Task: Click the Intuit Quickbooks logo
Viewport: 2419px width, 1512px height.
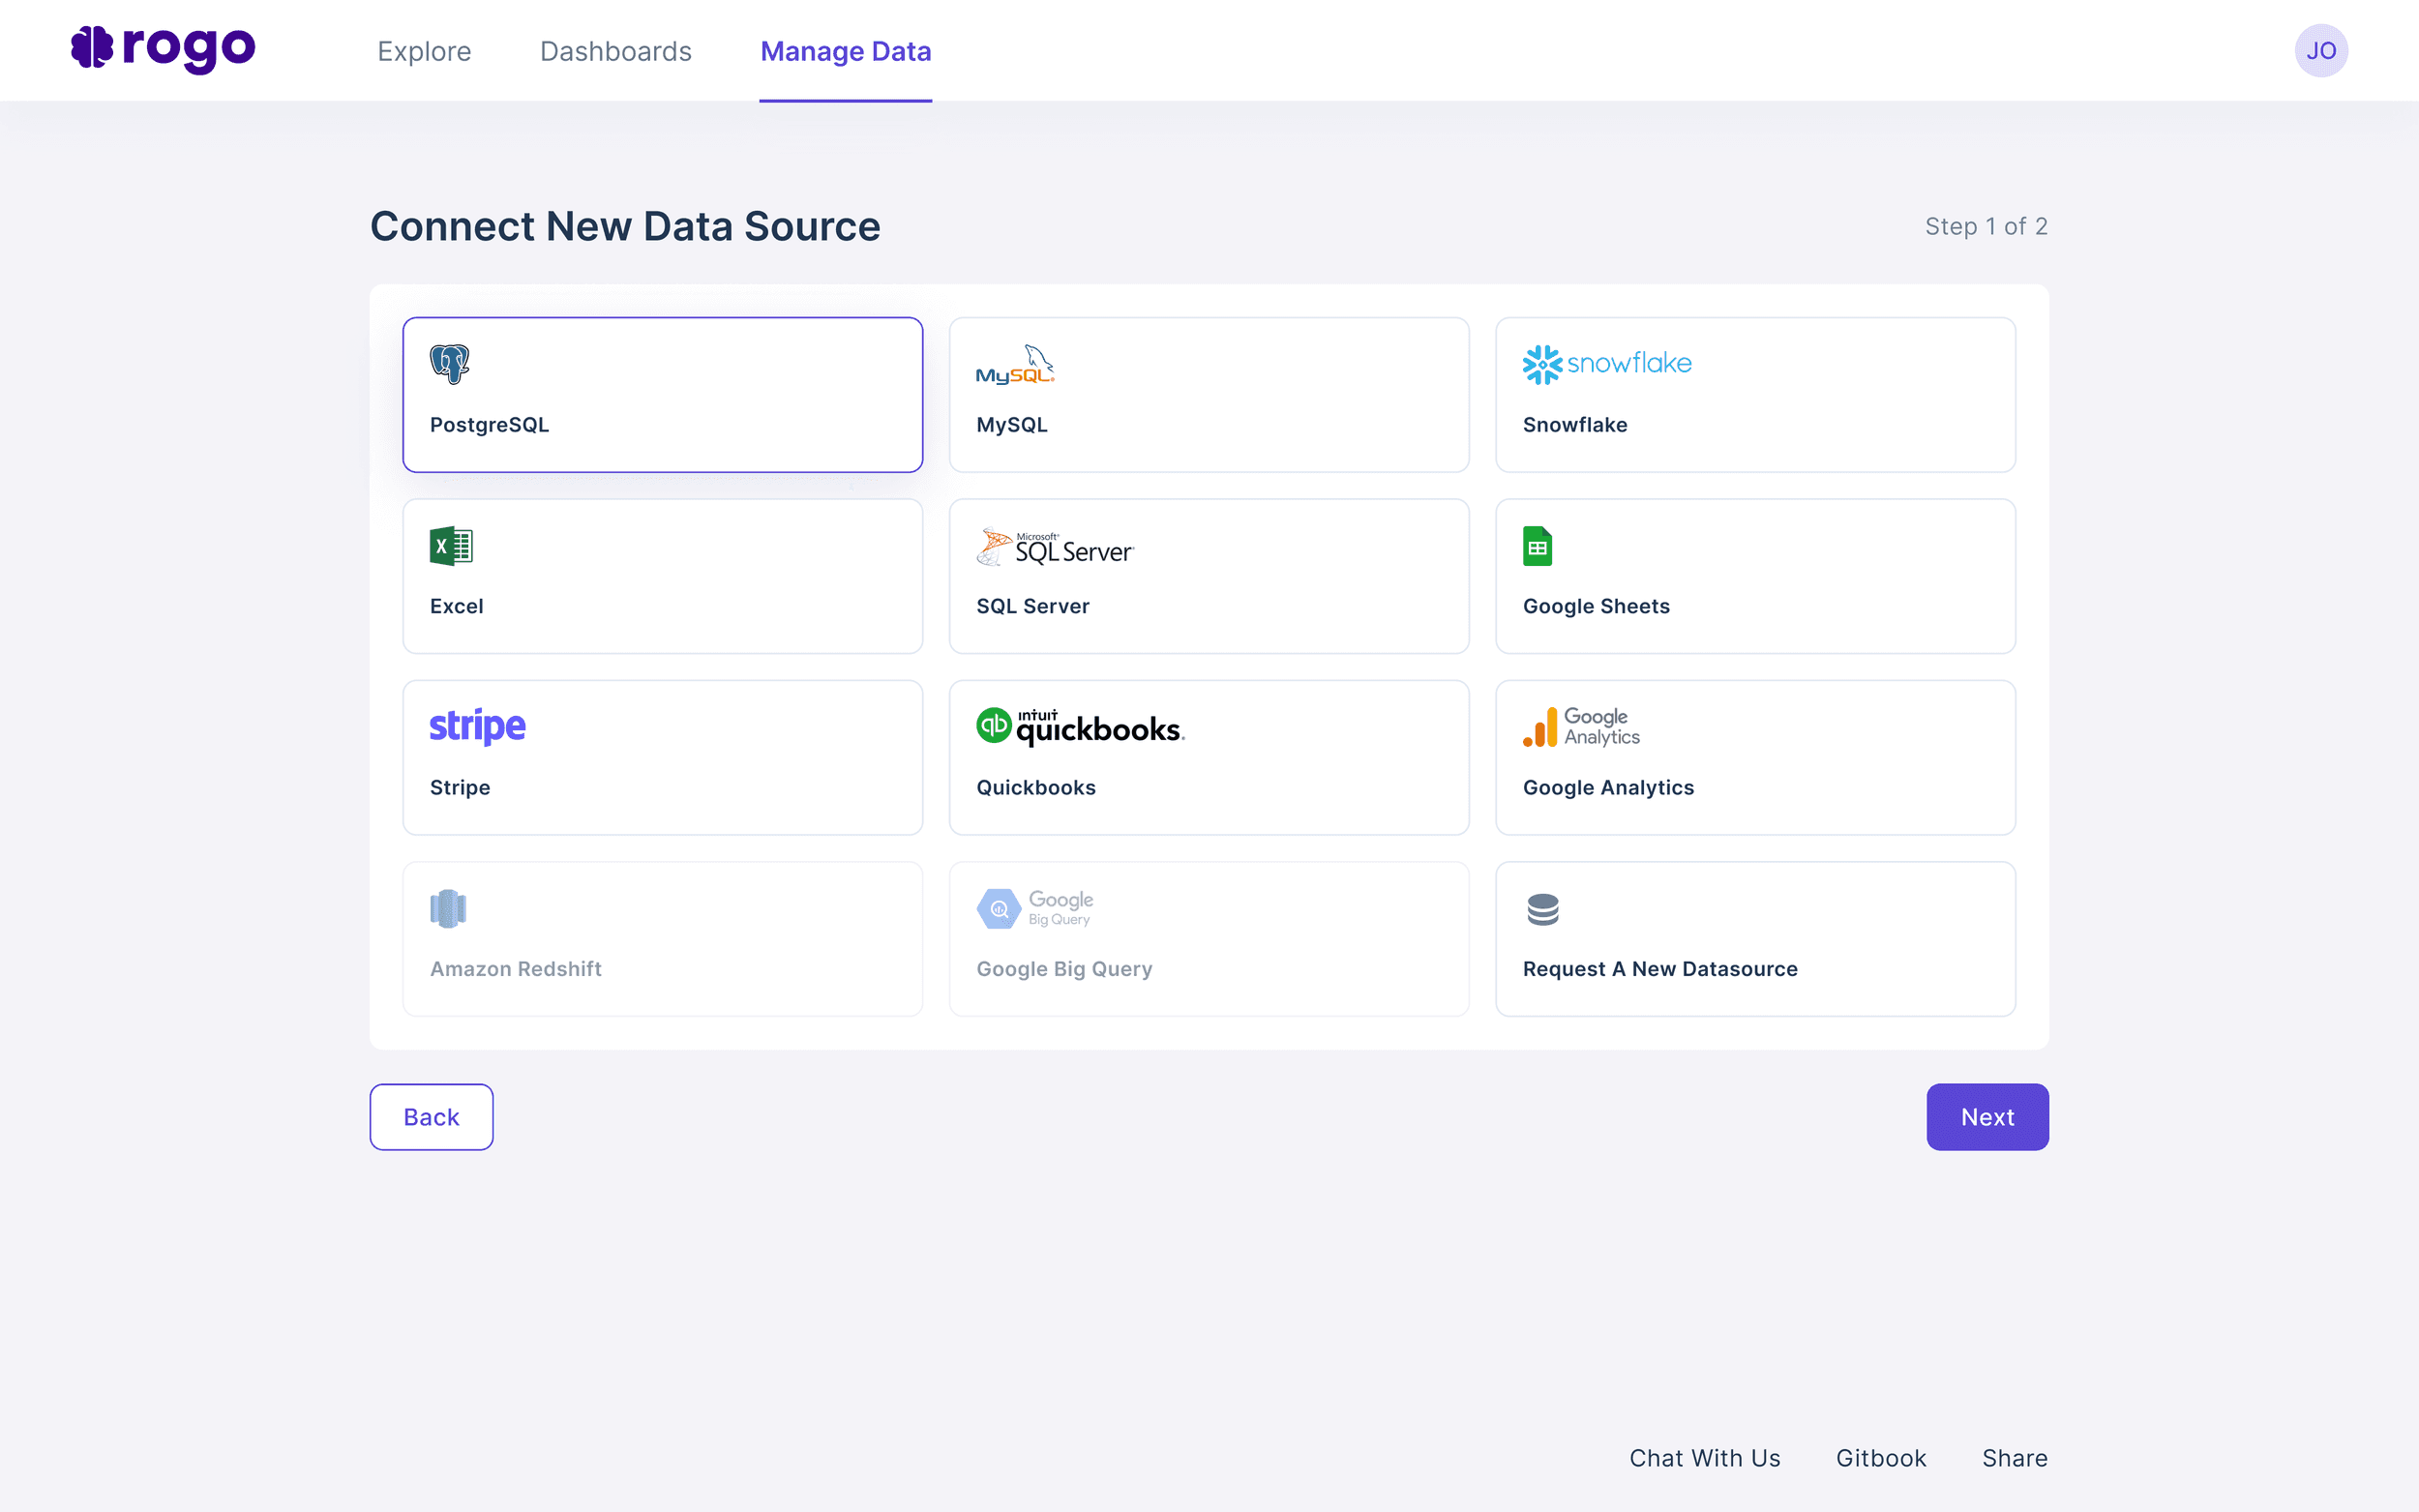Action: tap(1080, 727)
